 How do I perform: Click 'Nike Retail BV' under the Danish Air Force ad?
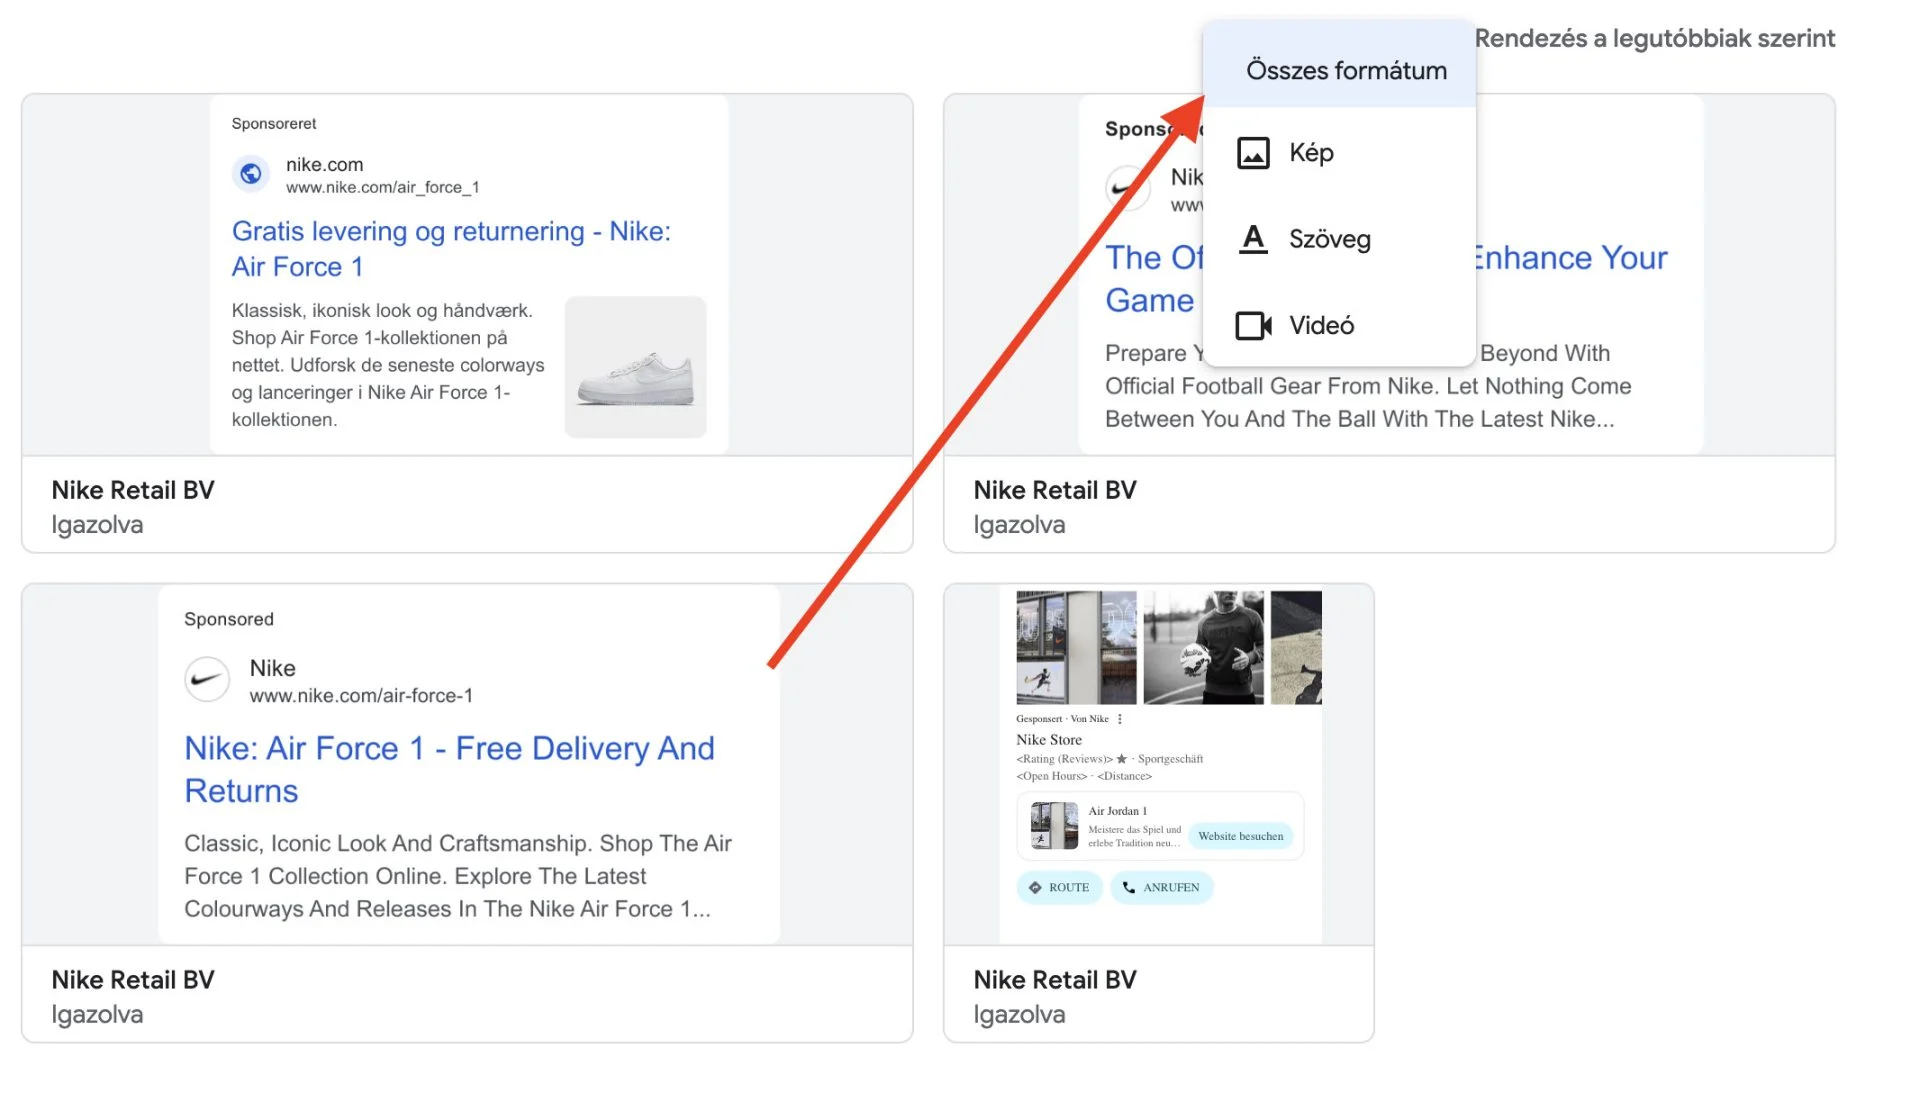(x=133, y=490)
